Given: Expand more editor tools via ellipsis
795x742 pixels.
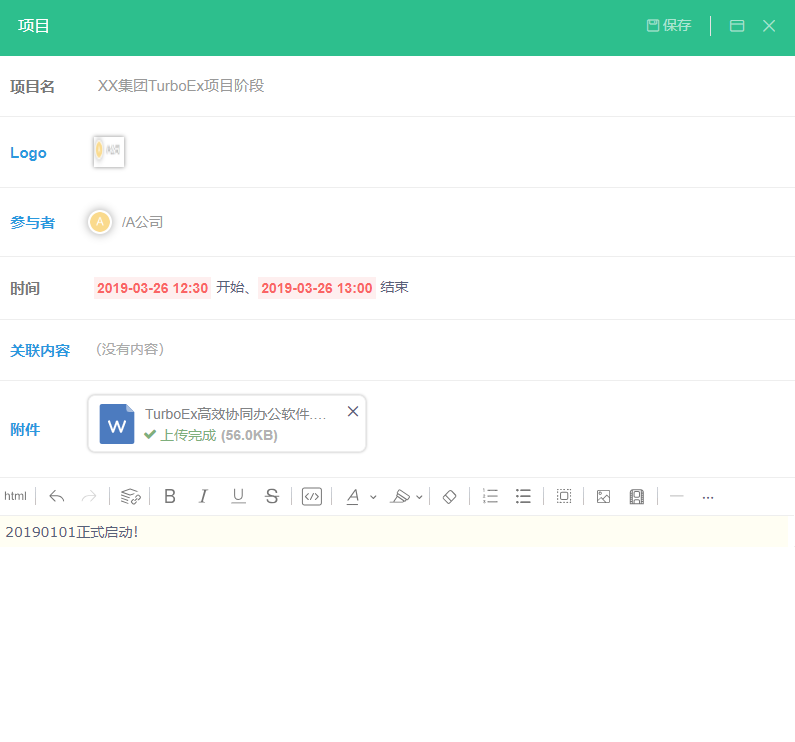Looking at the screenshot, I should [x=708, y=497].
